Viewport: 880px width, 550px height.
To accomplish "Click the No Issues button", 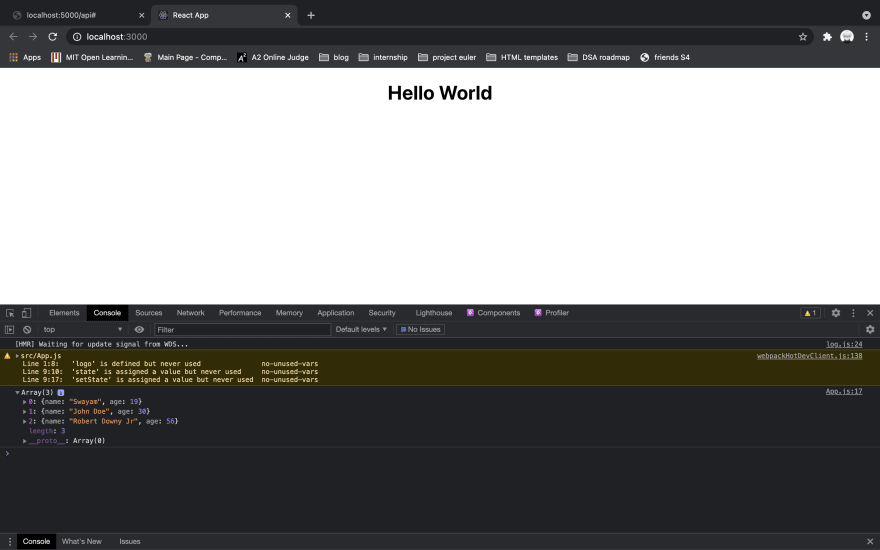I will (420, 329).
